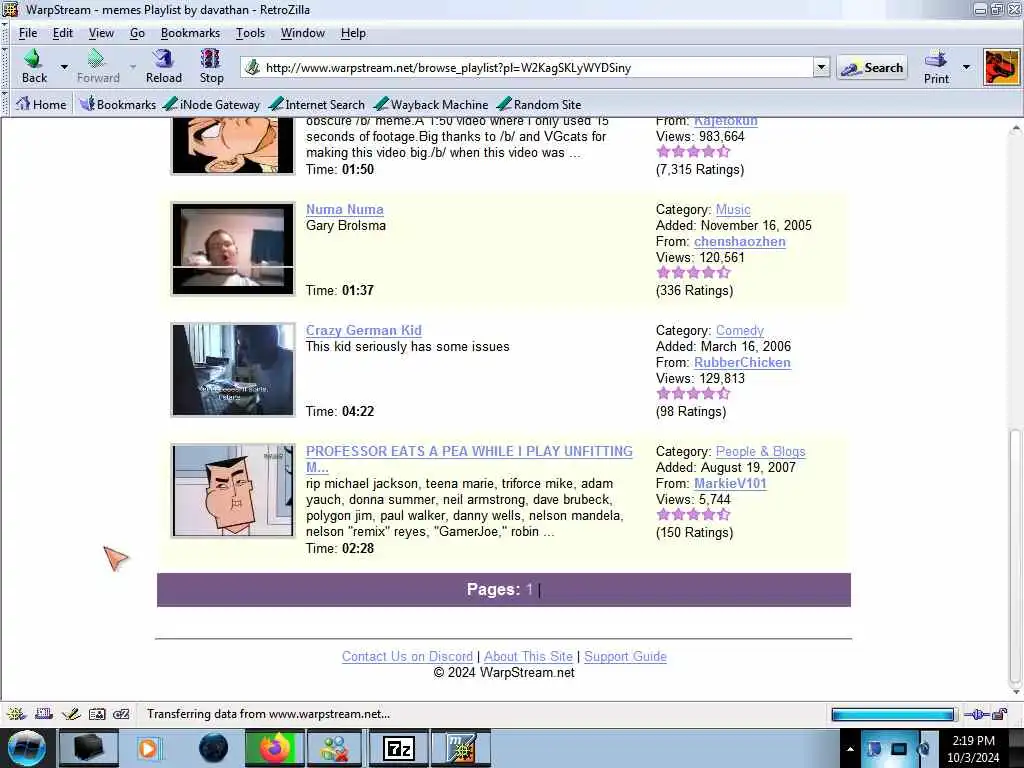Click the security padlock icon in the status bar
1024x768 pixels.
[1000, 714]
